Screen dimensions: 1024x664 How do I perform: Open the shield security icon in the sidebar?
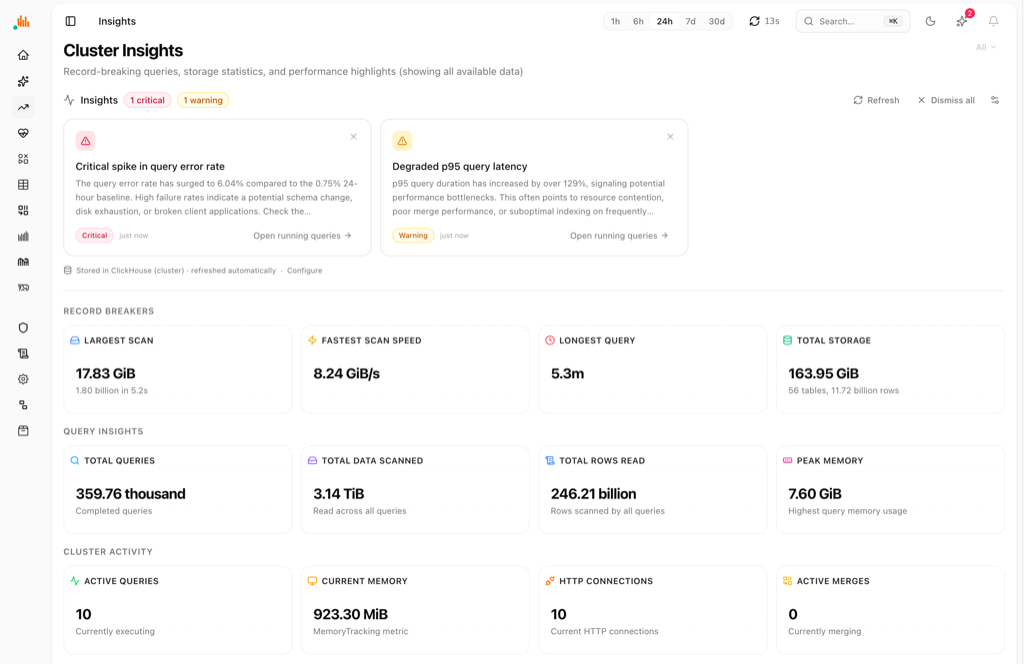tap(23, 328)
